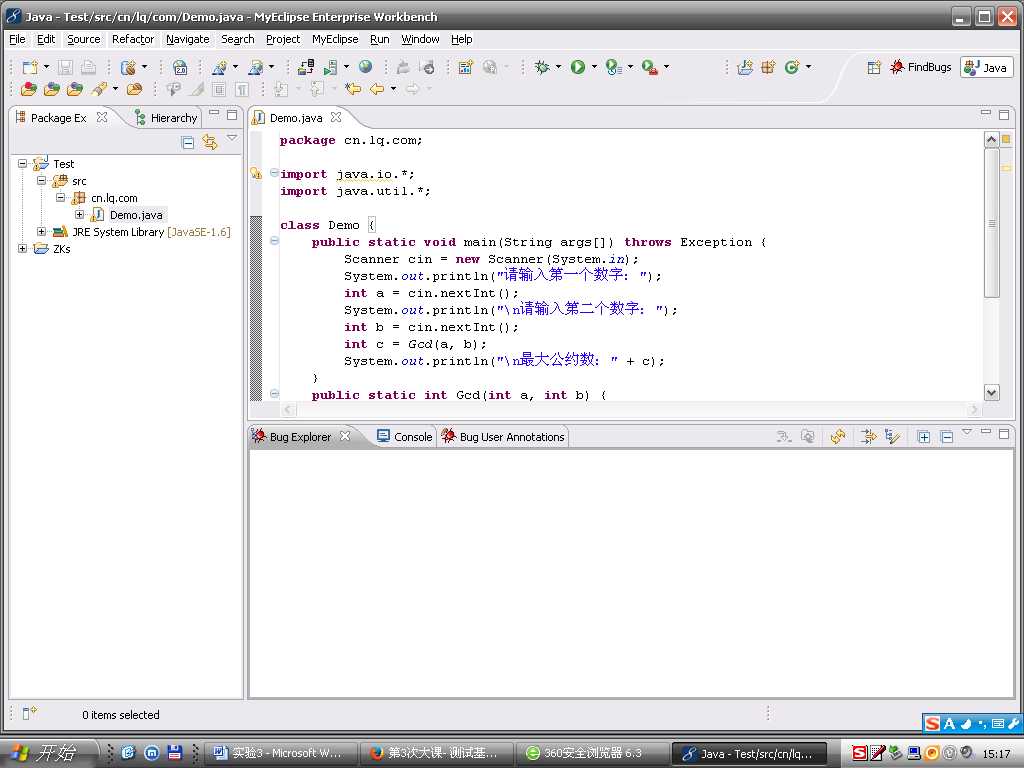Click the New Report chart icon
Screen dimensions: 1024x768
[466, 67]
